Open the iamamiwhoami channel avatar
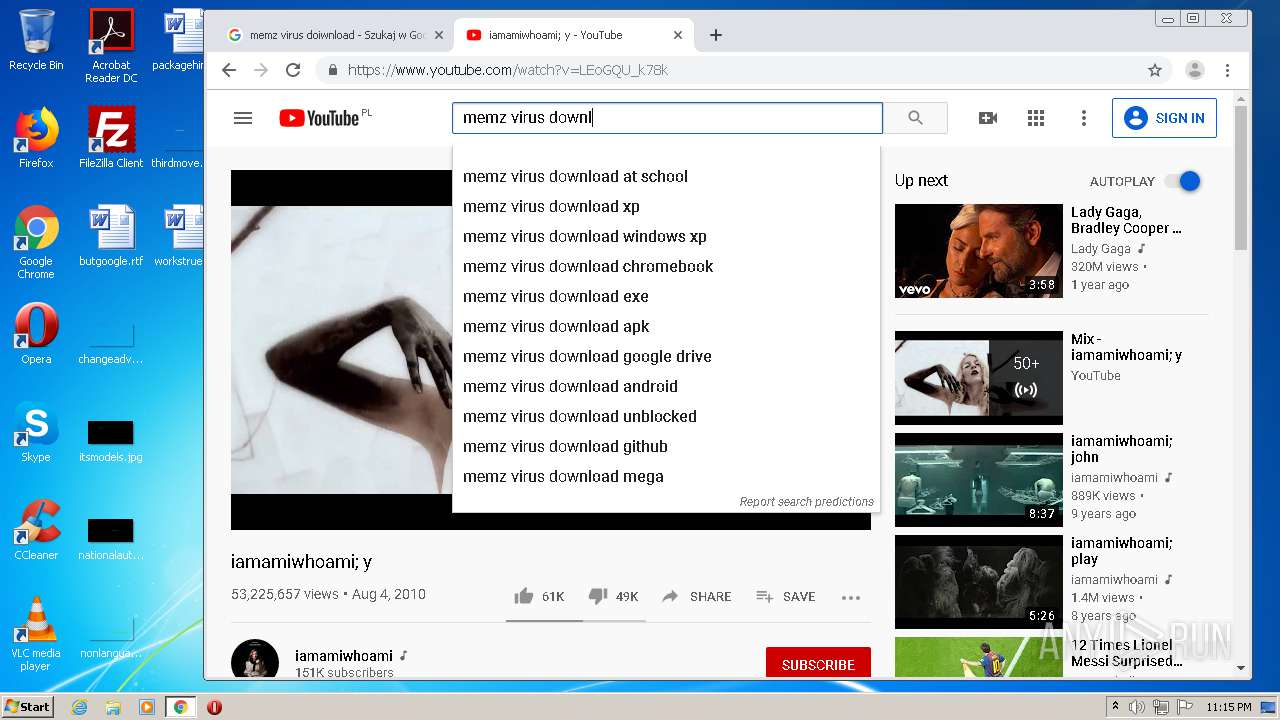The height and width of the screenshot is (720, 1280). coord(255,660)
